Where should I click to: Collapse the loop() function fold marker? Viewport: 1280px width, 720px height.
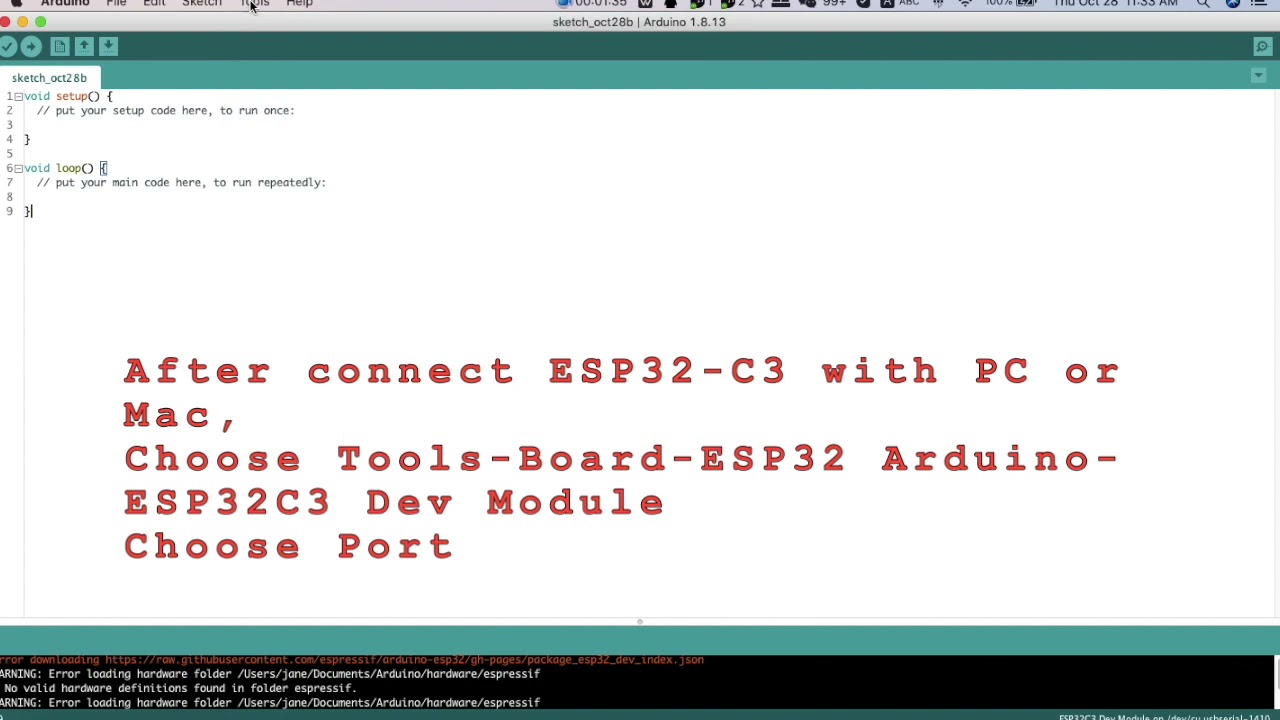click(18, 168)
